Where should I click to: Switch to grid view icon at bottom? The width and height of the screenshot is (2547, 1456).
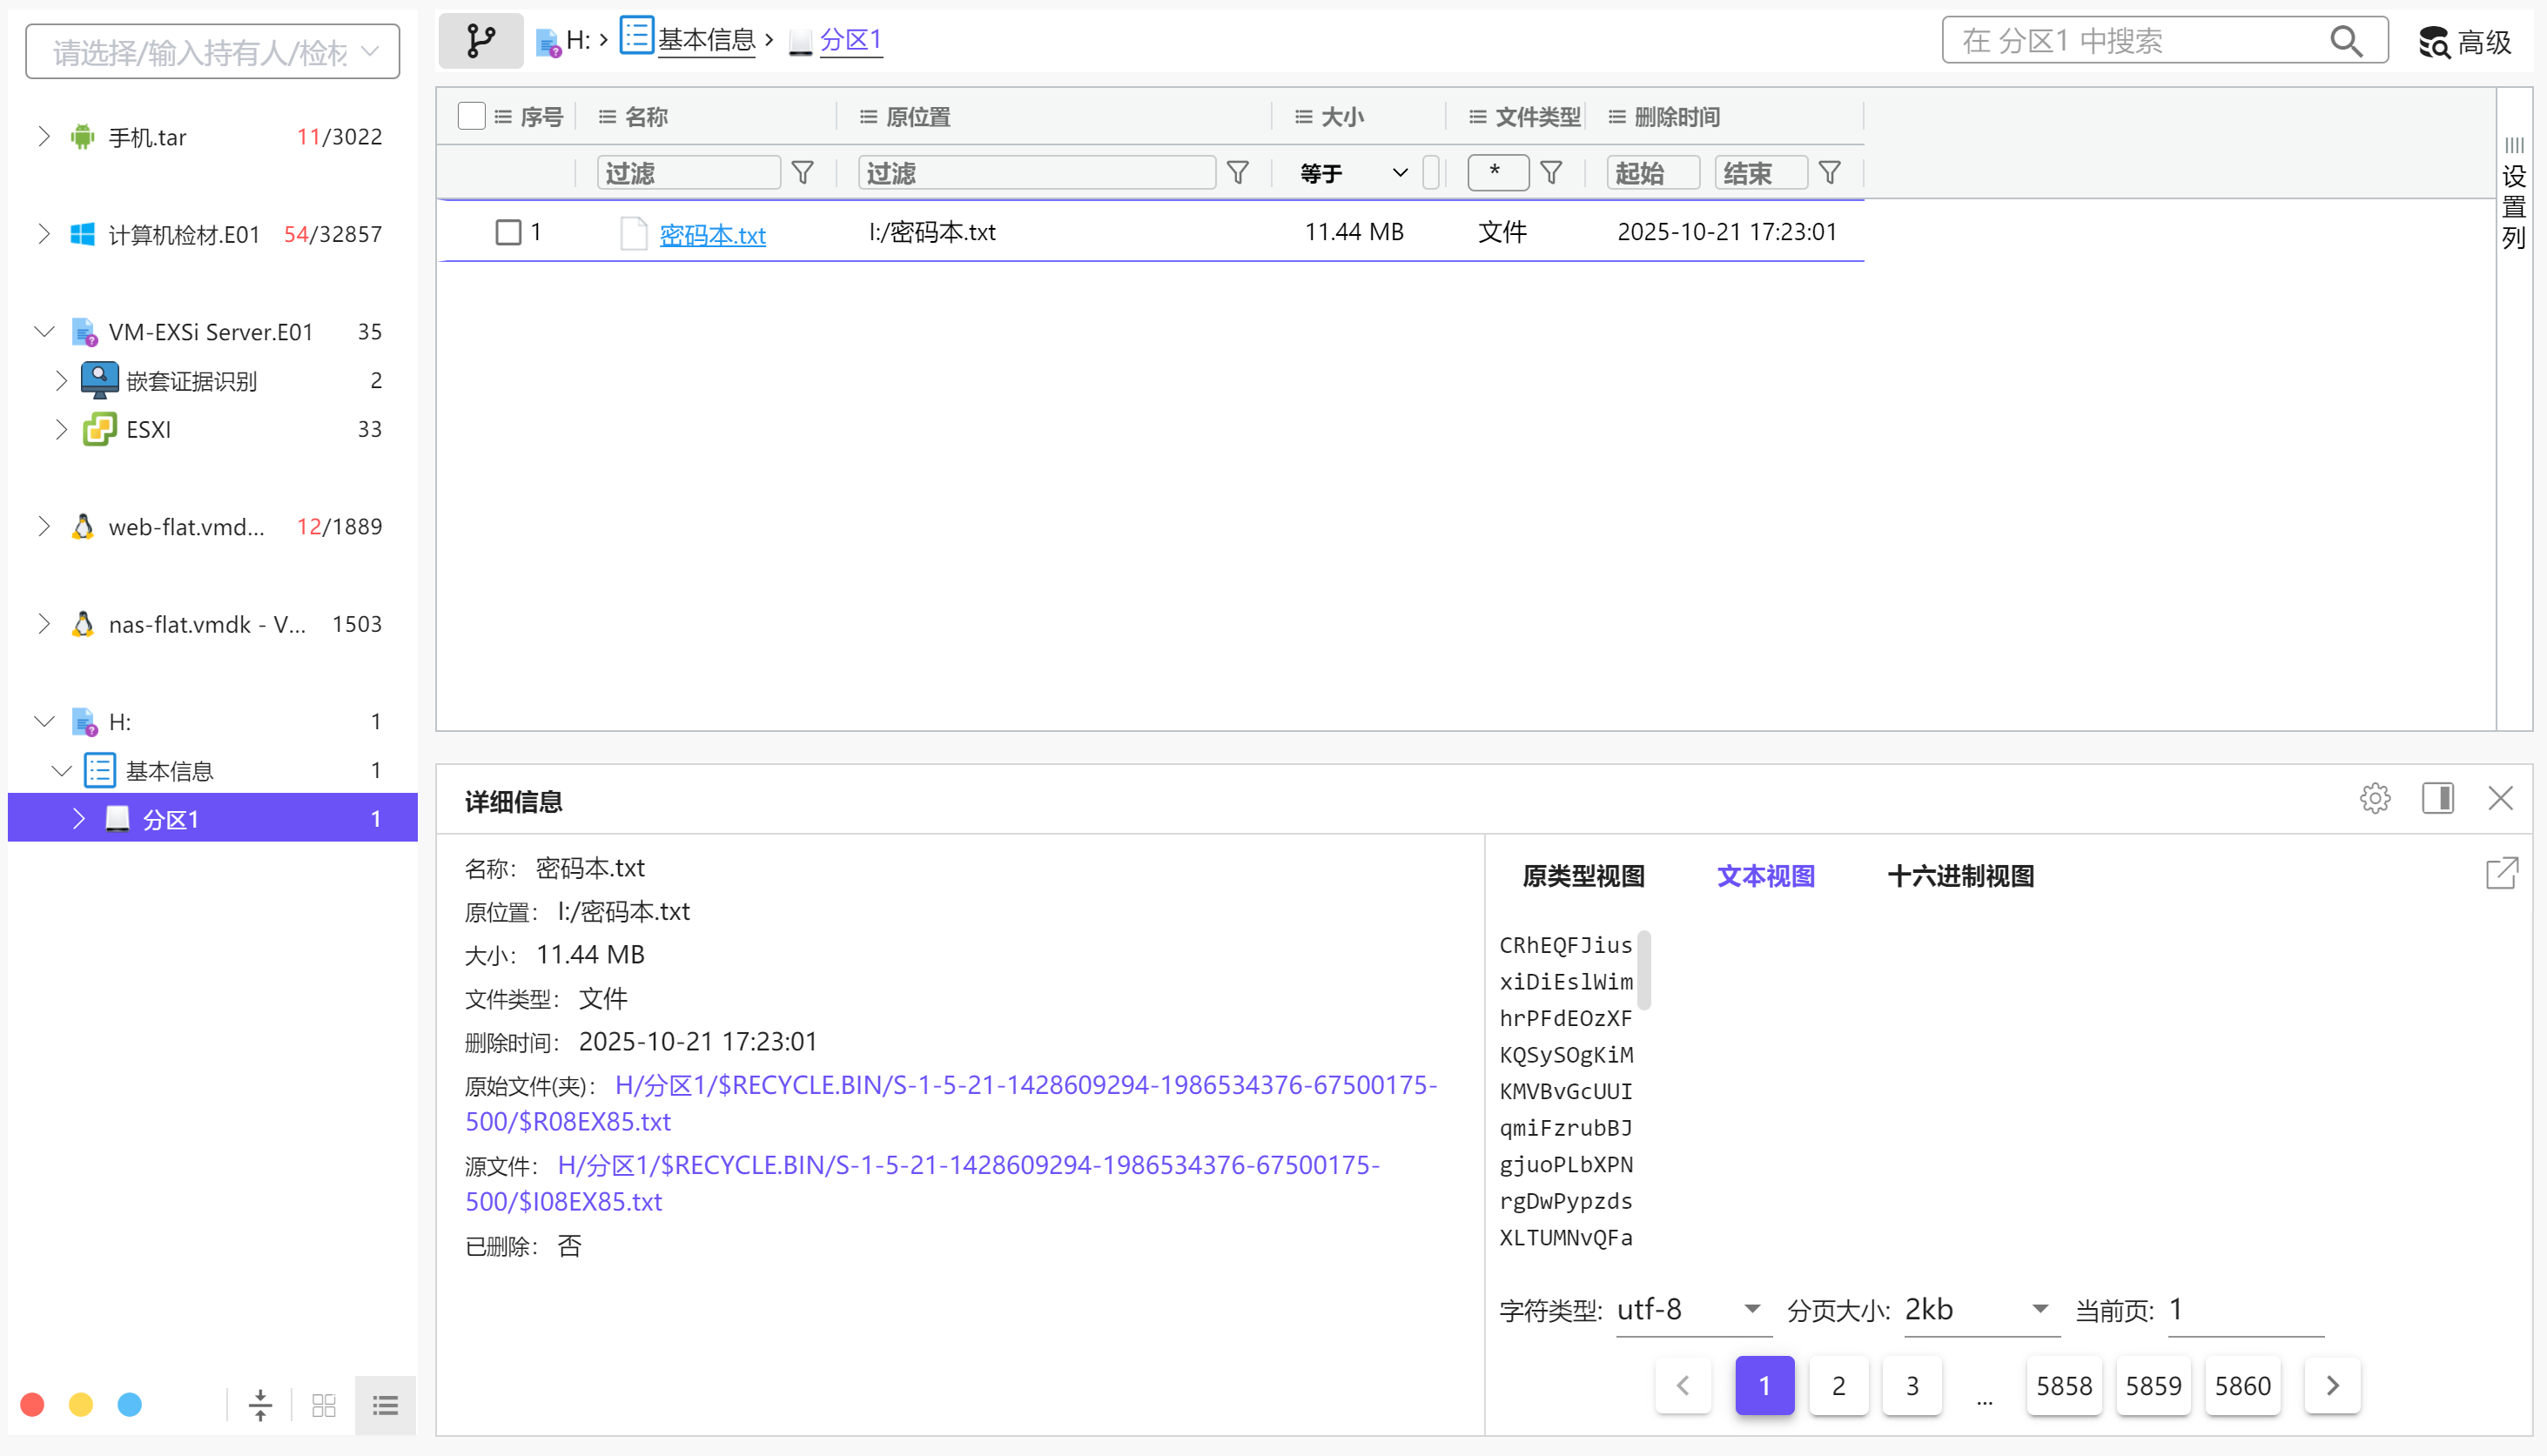(x=324, y=1405)
